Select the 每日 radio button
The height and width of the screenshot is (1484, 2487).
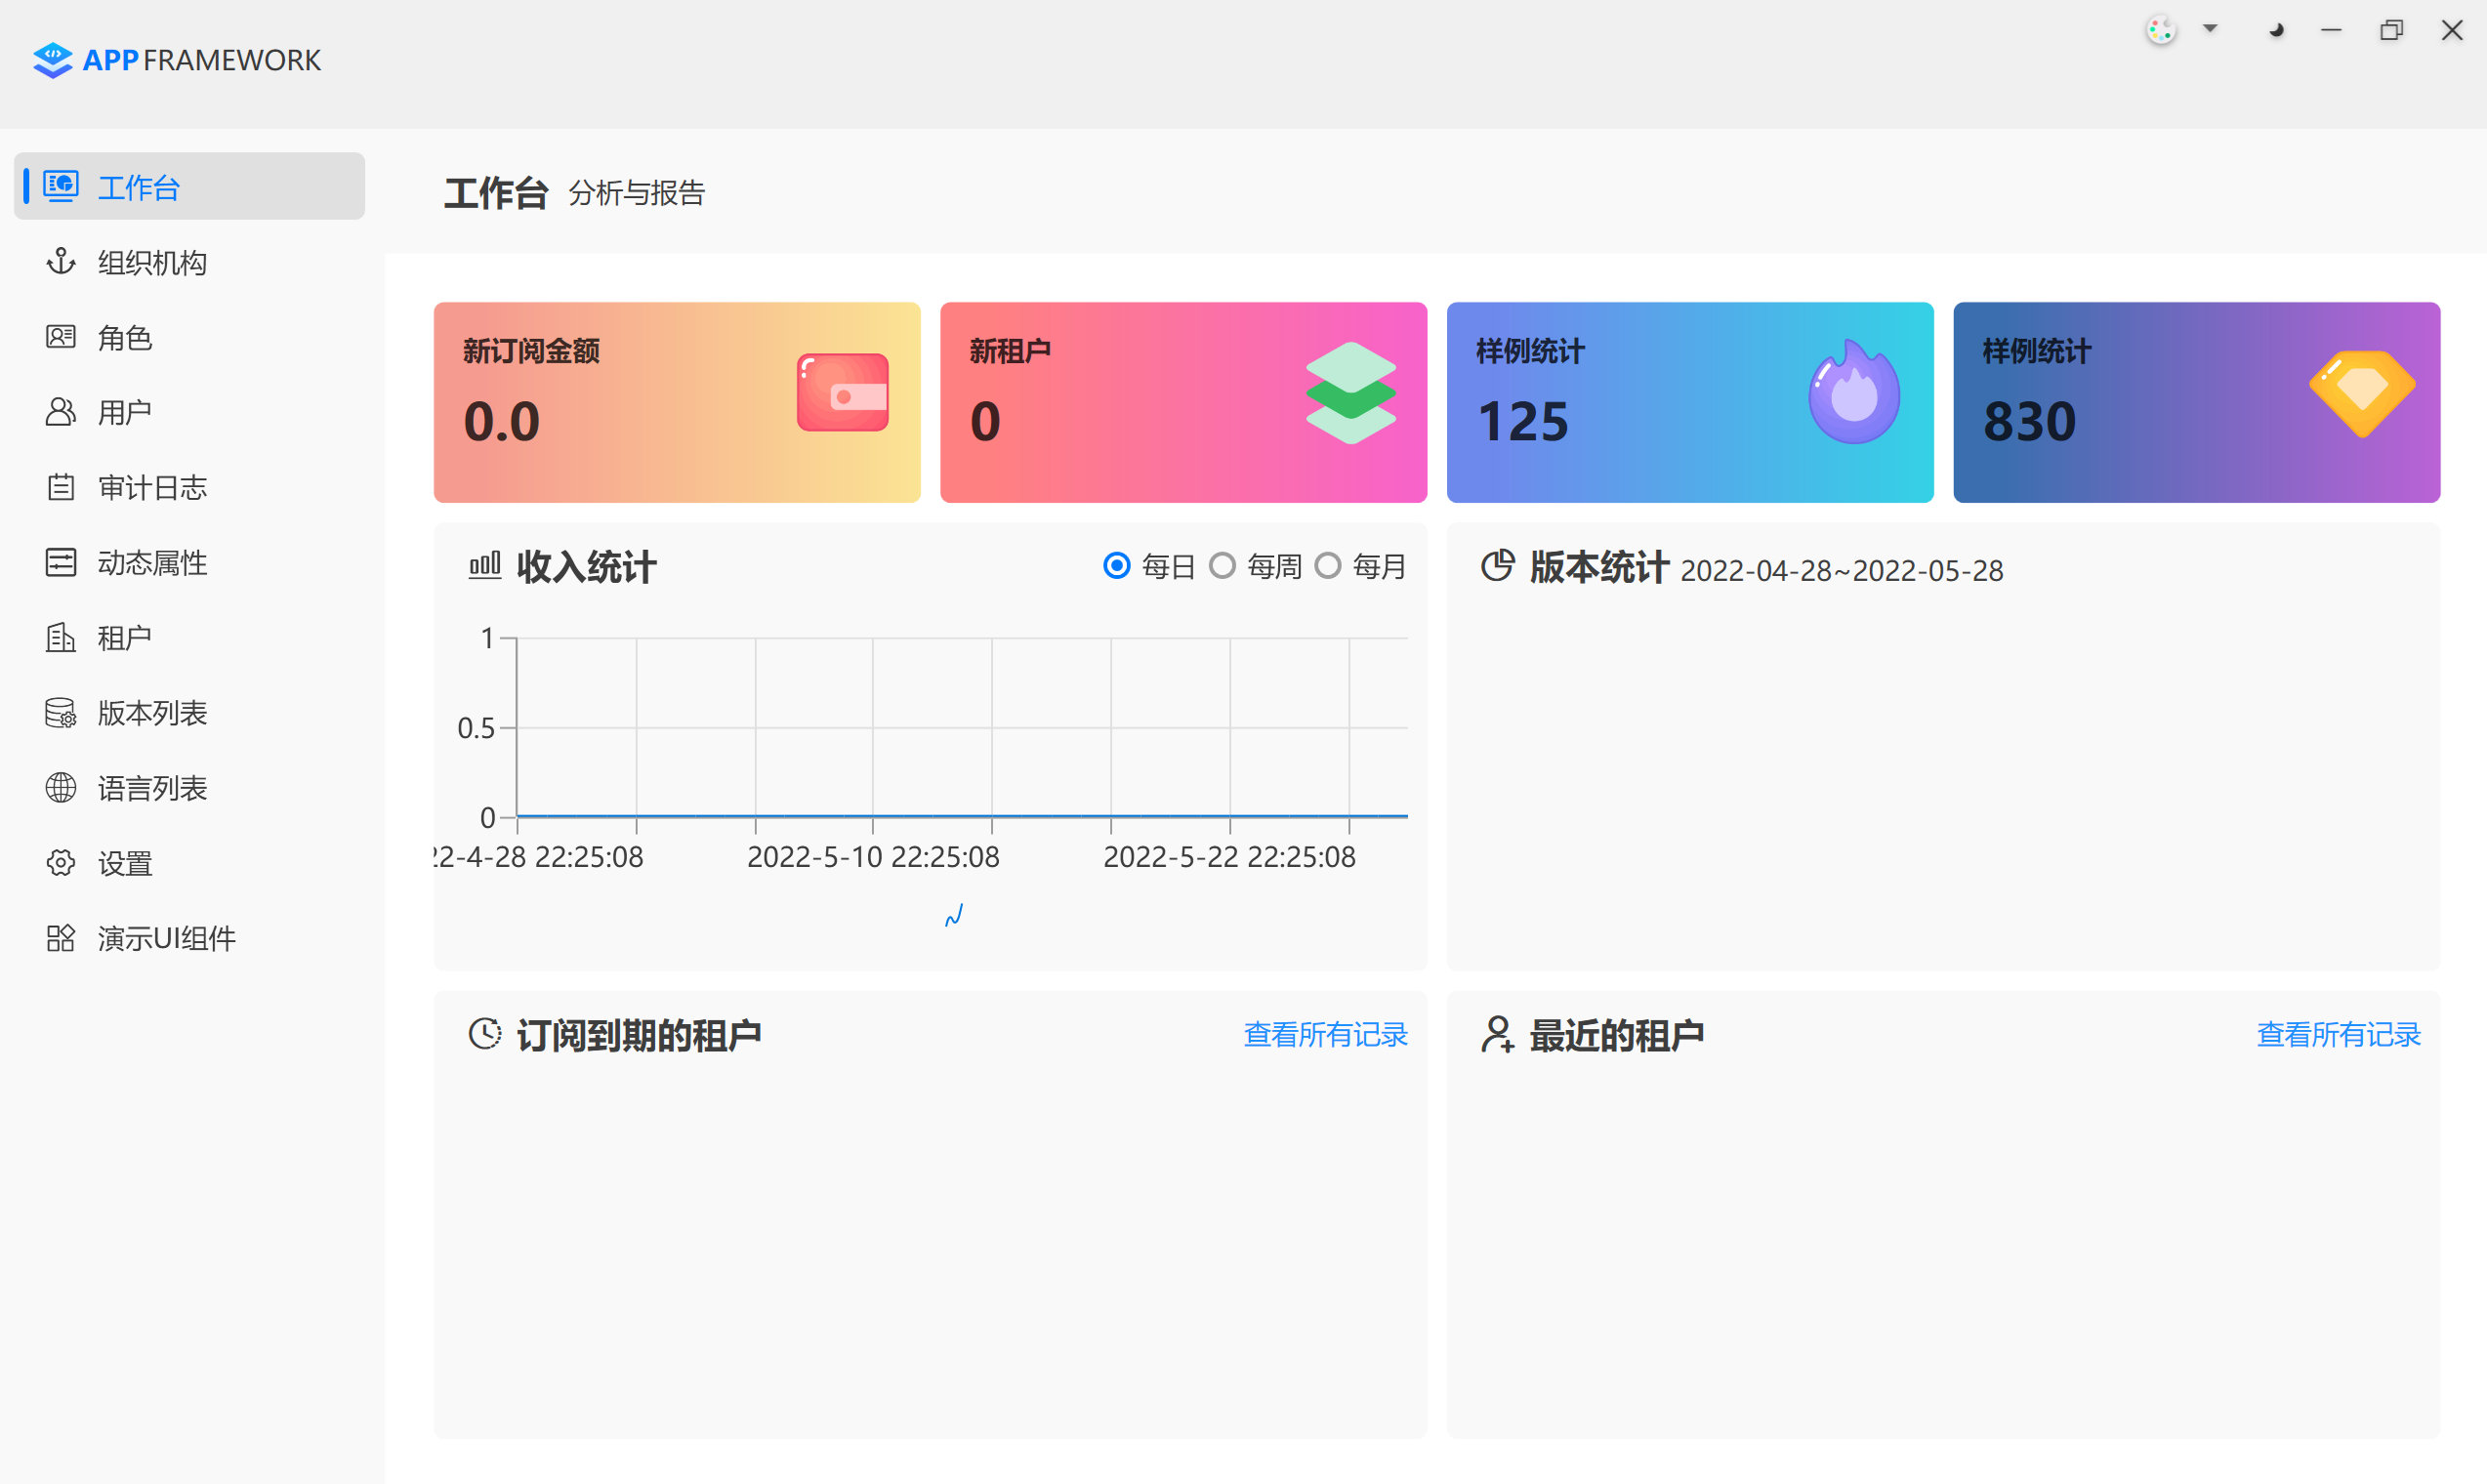tap(1117, 566)
